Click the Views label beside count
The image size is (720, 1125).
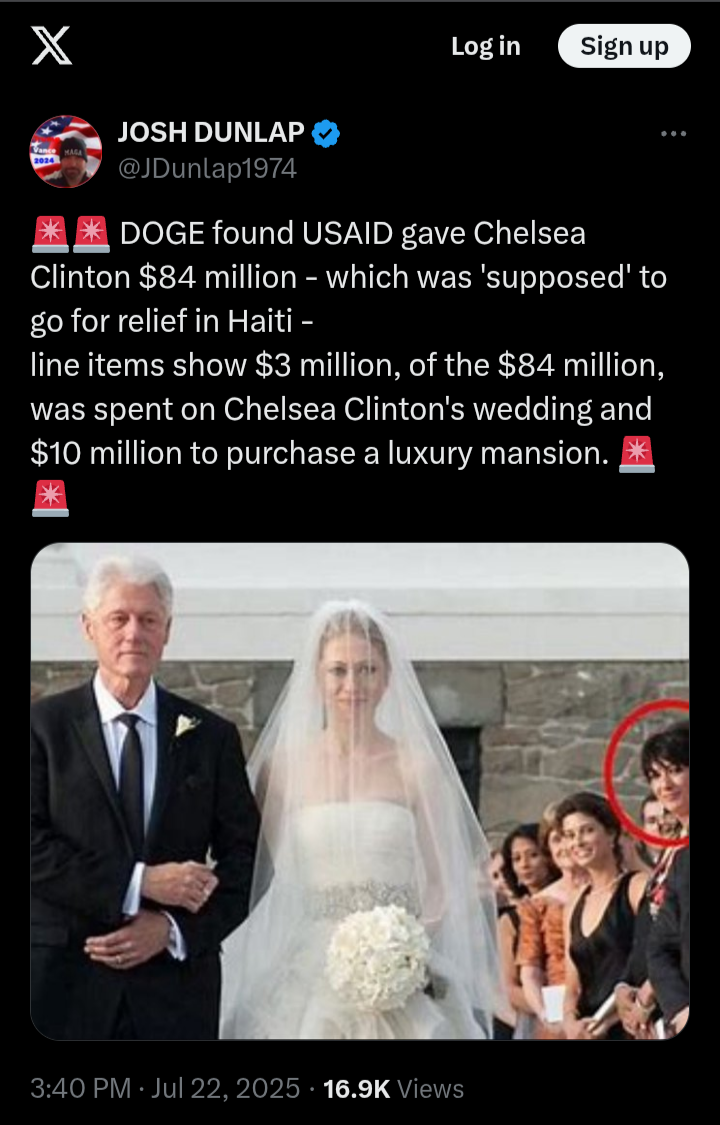click(430, 1089)
